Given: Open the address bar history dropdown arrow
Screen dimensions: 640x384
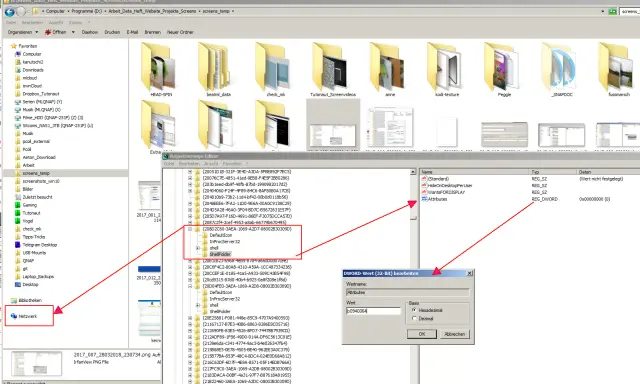Looking at the screenshot, I should 603,11.
